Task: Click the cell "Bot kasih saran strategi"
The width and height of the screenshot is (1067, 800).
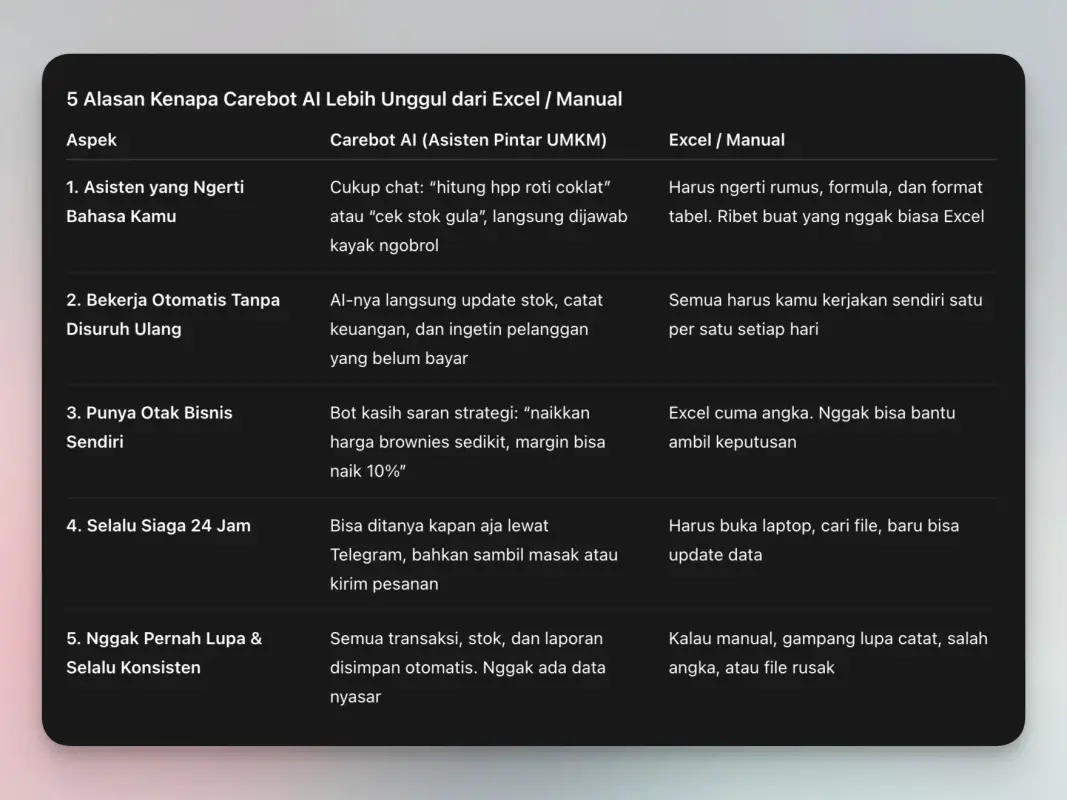Action: [x=467, y=441]
